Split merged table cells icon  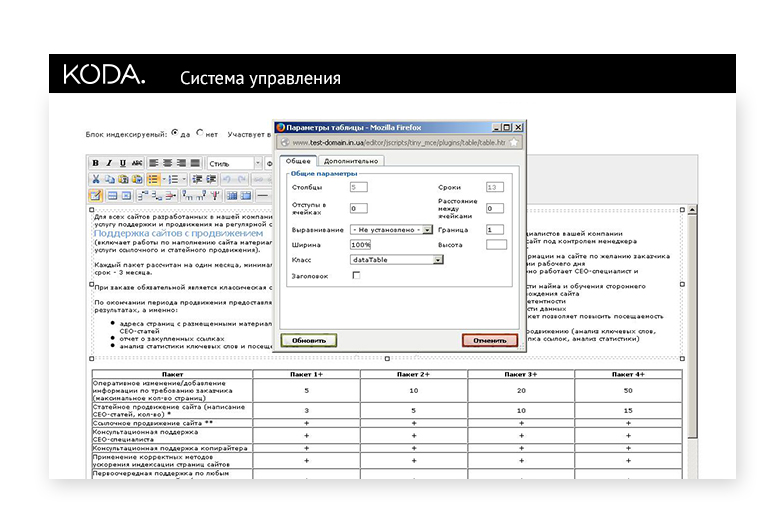tap(232, 195)
